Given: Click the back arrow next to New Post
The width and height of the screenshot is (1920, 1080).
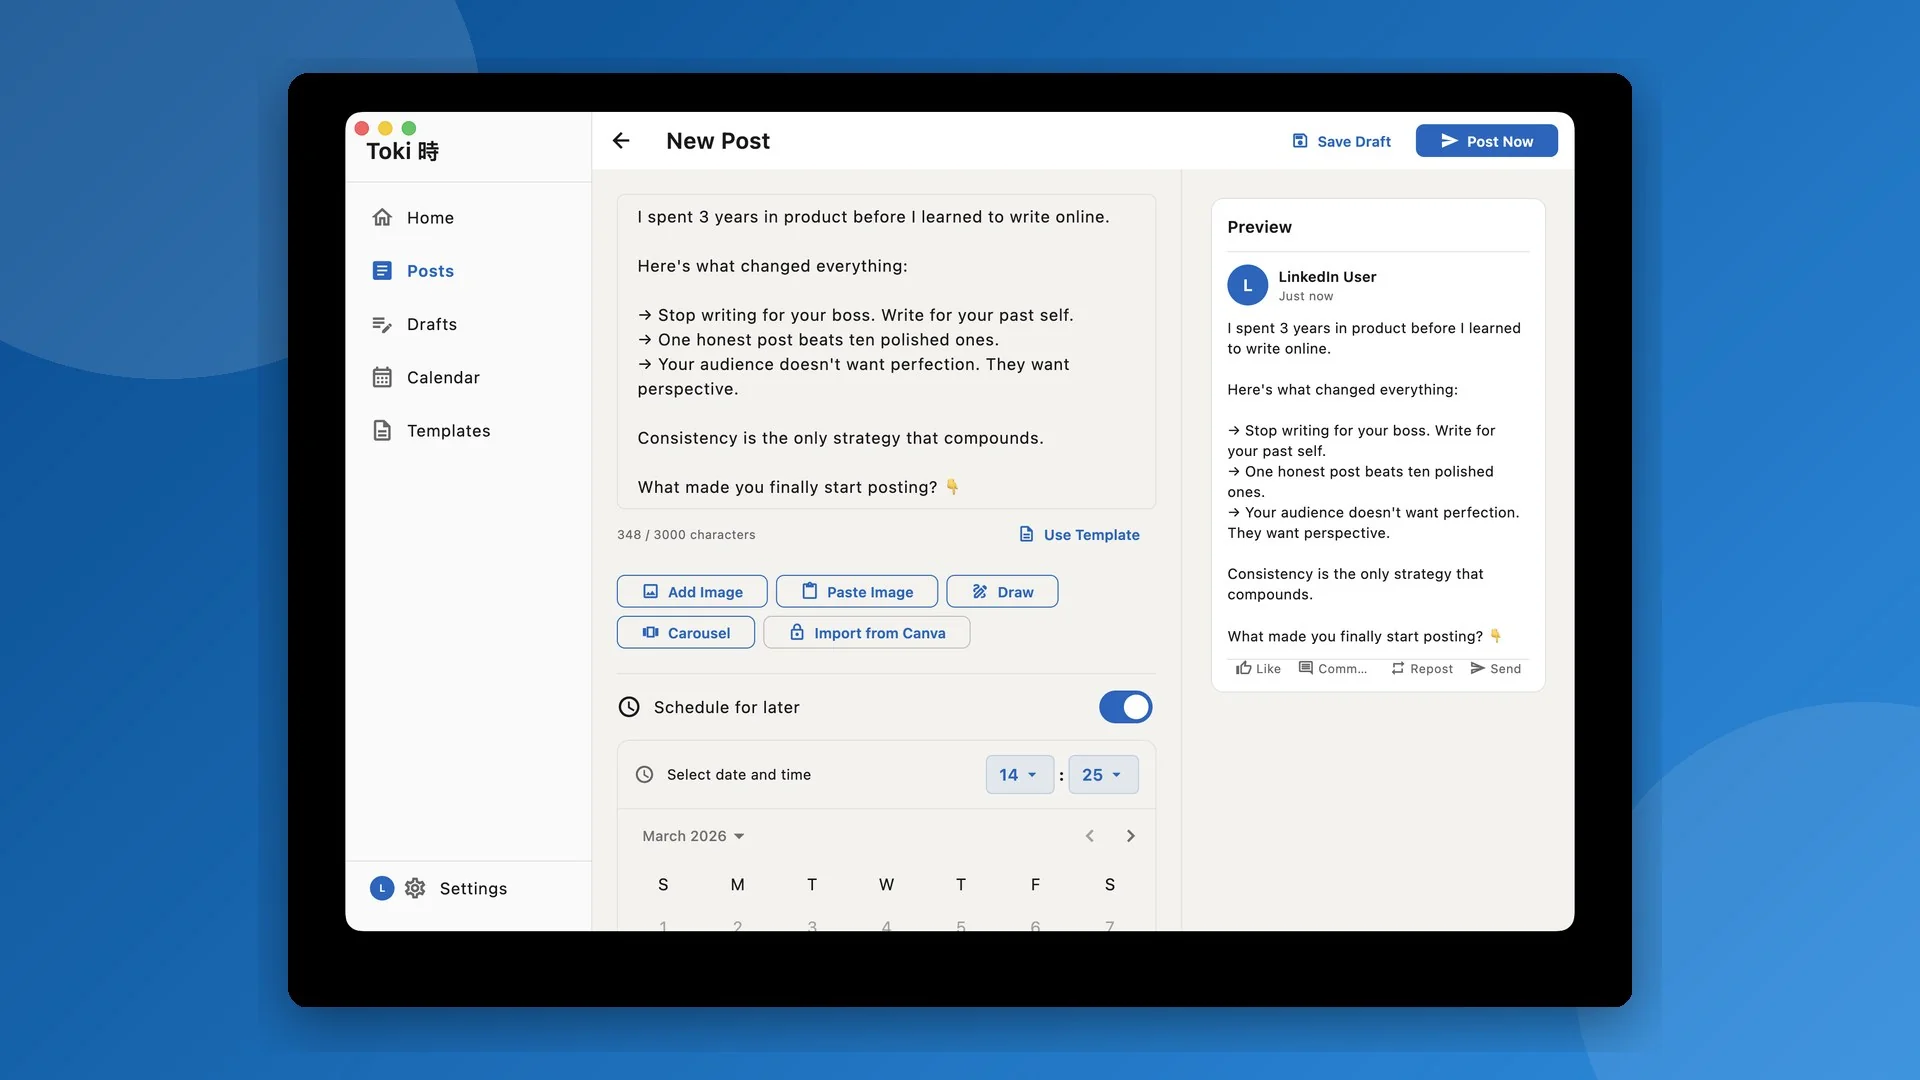Looking at the screenshot, I should 621,140.
